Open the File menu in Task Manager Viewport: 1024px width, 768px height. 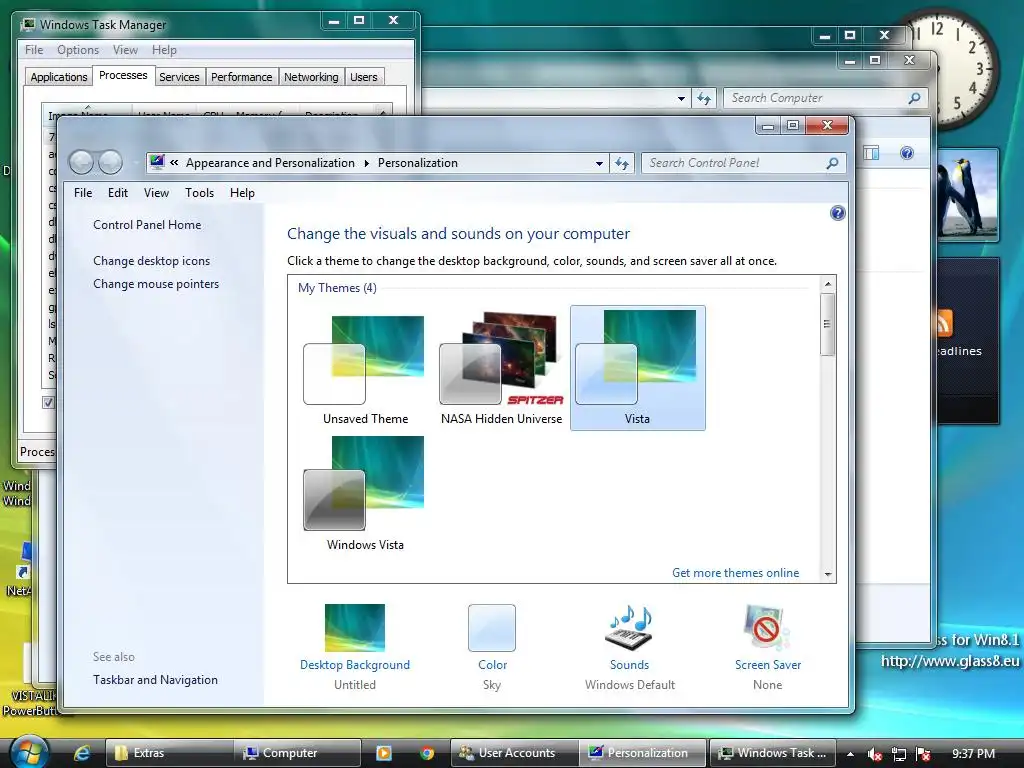34,50
